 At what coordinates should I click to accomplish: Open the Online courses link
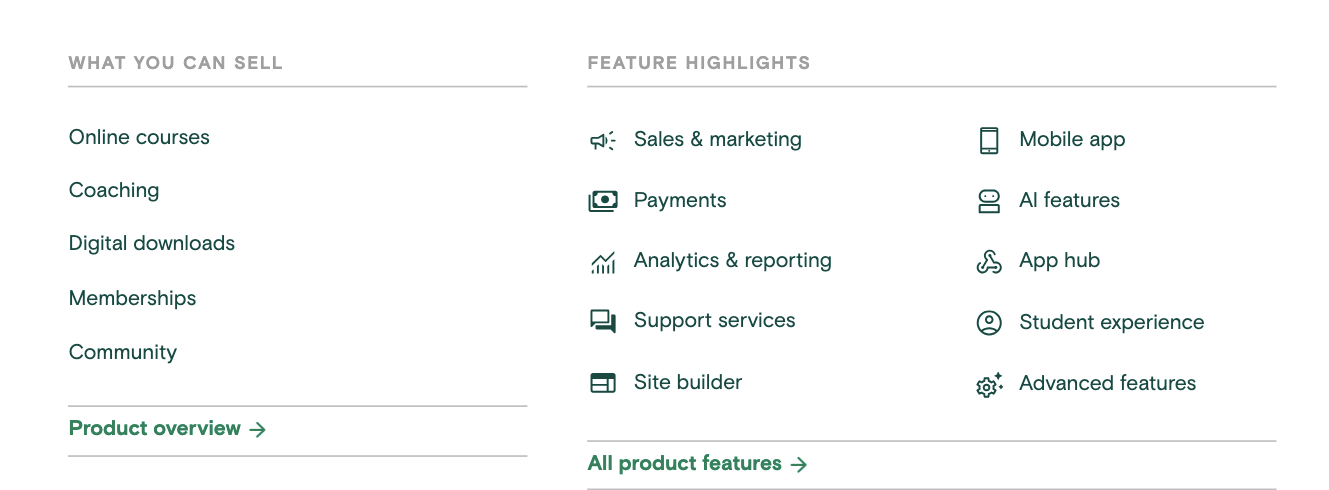tap(139, 137)
